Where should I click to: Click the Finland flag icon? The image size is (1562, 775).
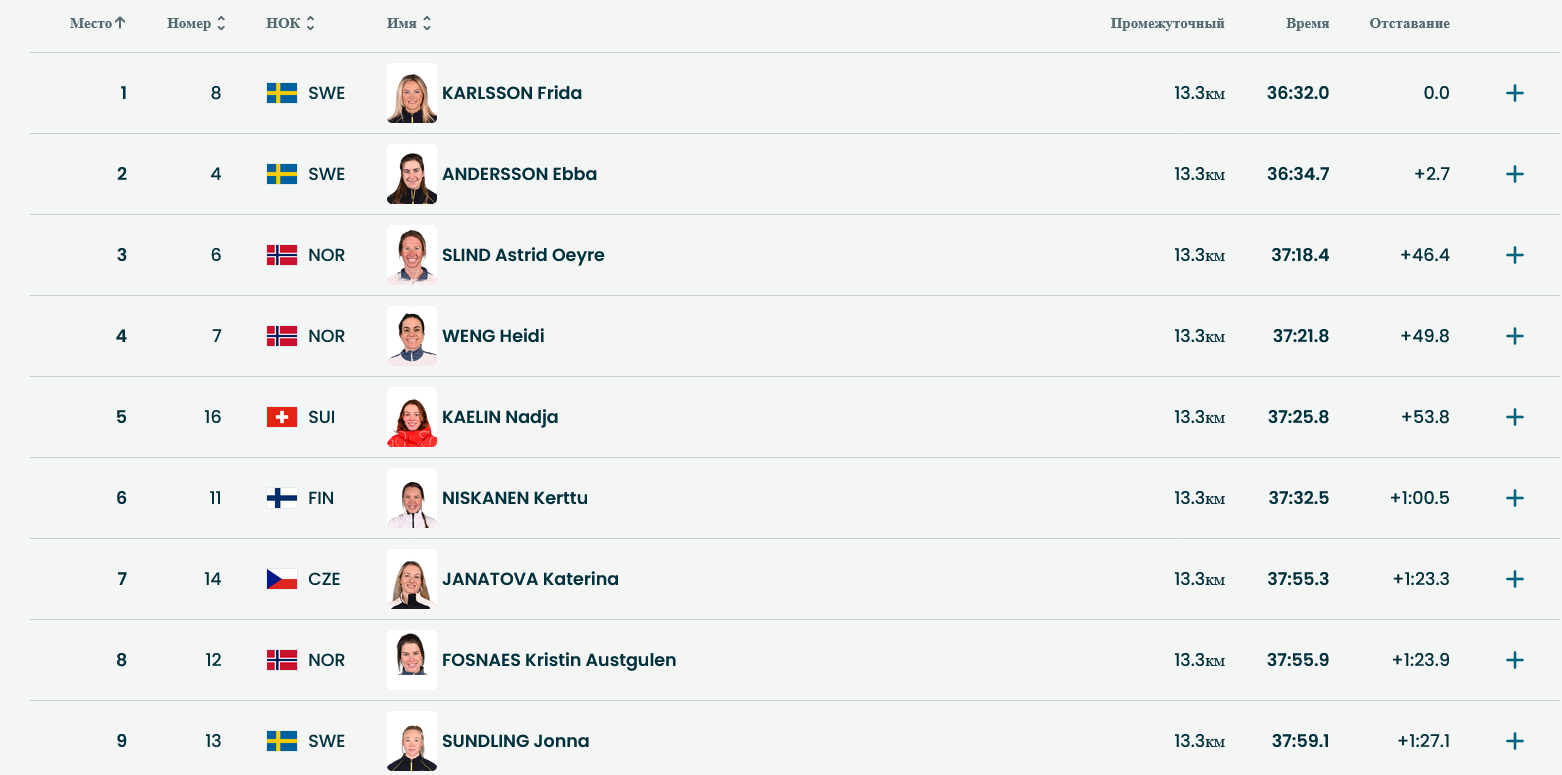pos(281,498)
